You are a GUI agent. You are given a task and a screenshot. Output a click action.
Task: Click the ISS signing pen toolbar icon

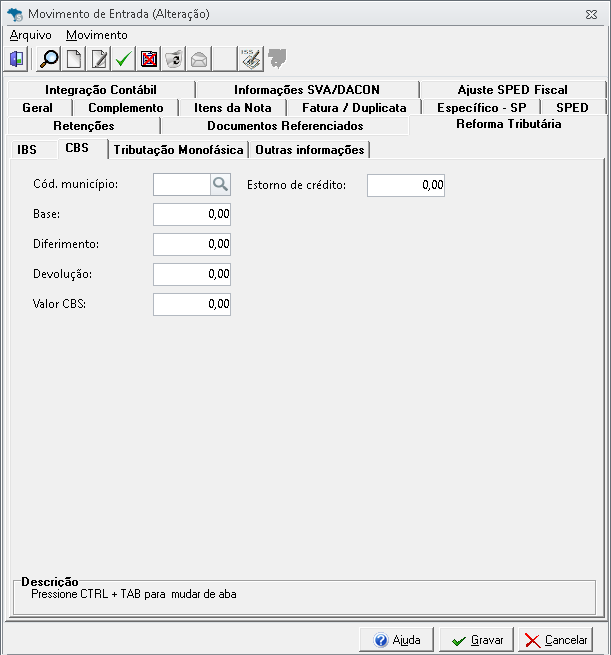tap(251, 59)
